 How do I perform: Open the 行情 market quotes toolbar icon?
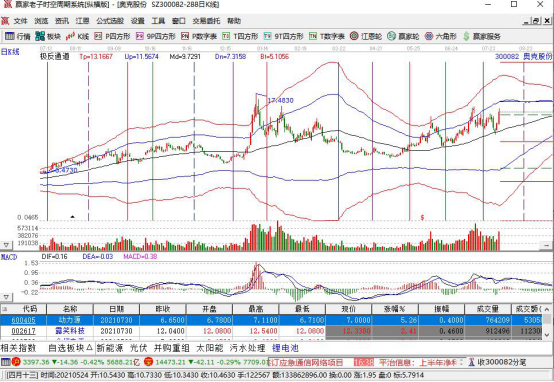(x=18, y=36)
